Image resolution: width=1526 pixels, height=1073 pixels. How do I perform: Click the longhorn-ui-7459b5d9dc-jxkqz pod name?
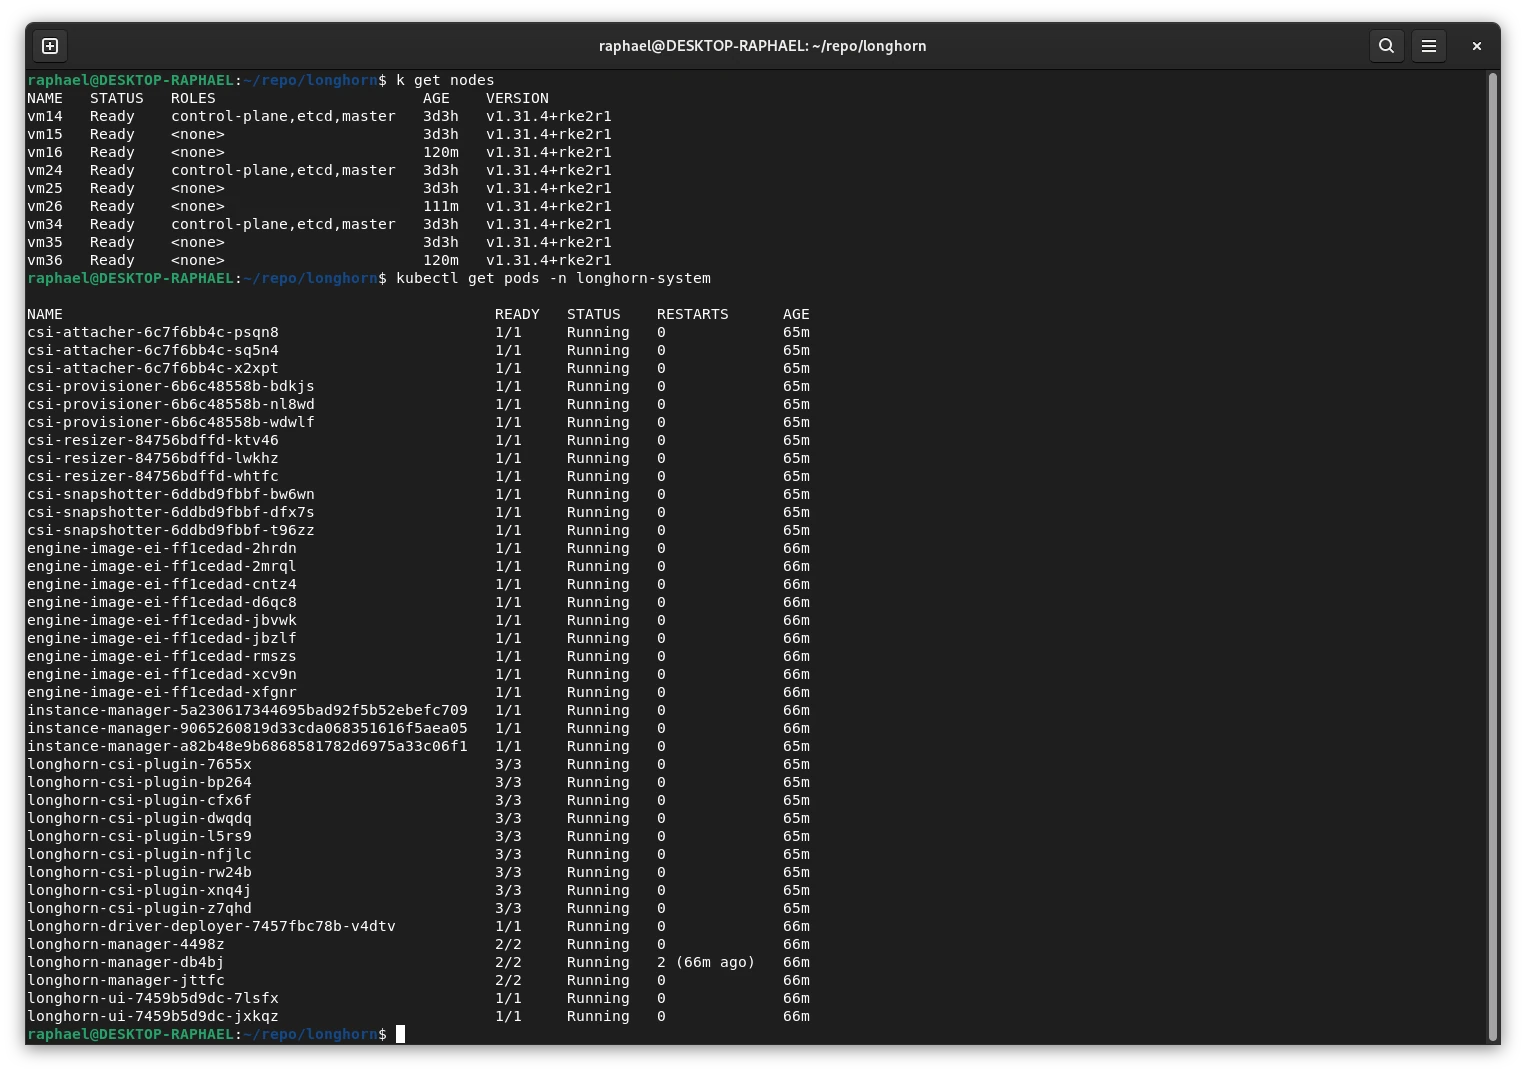[x=153, y=1016]
